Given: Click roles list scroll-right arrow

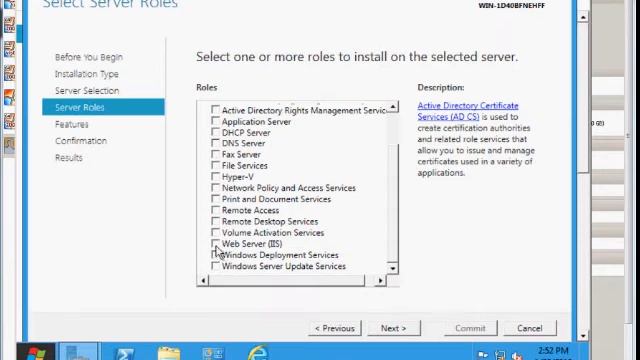Looking at the screenshot, I should click(x=380, y=280).
